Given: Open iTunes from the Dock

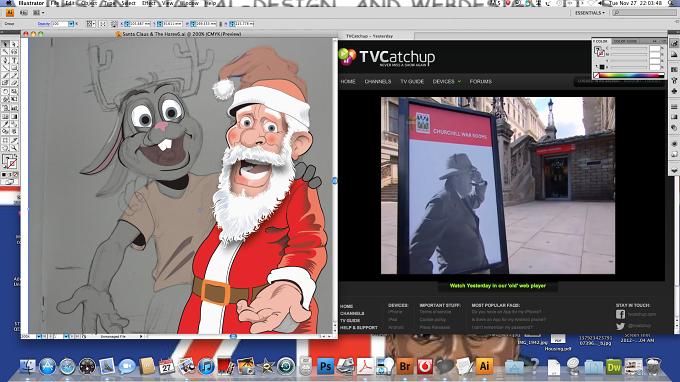Looking at the screenshot, I should tap(206, 367).
